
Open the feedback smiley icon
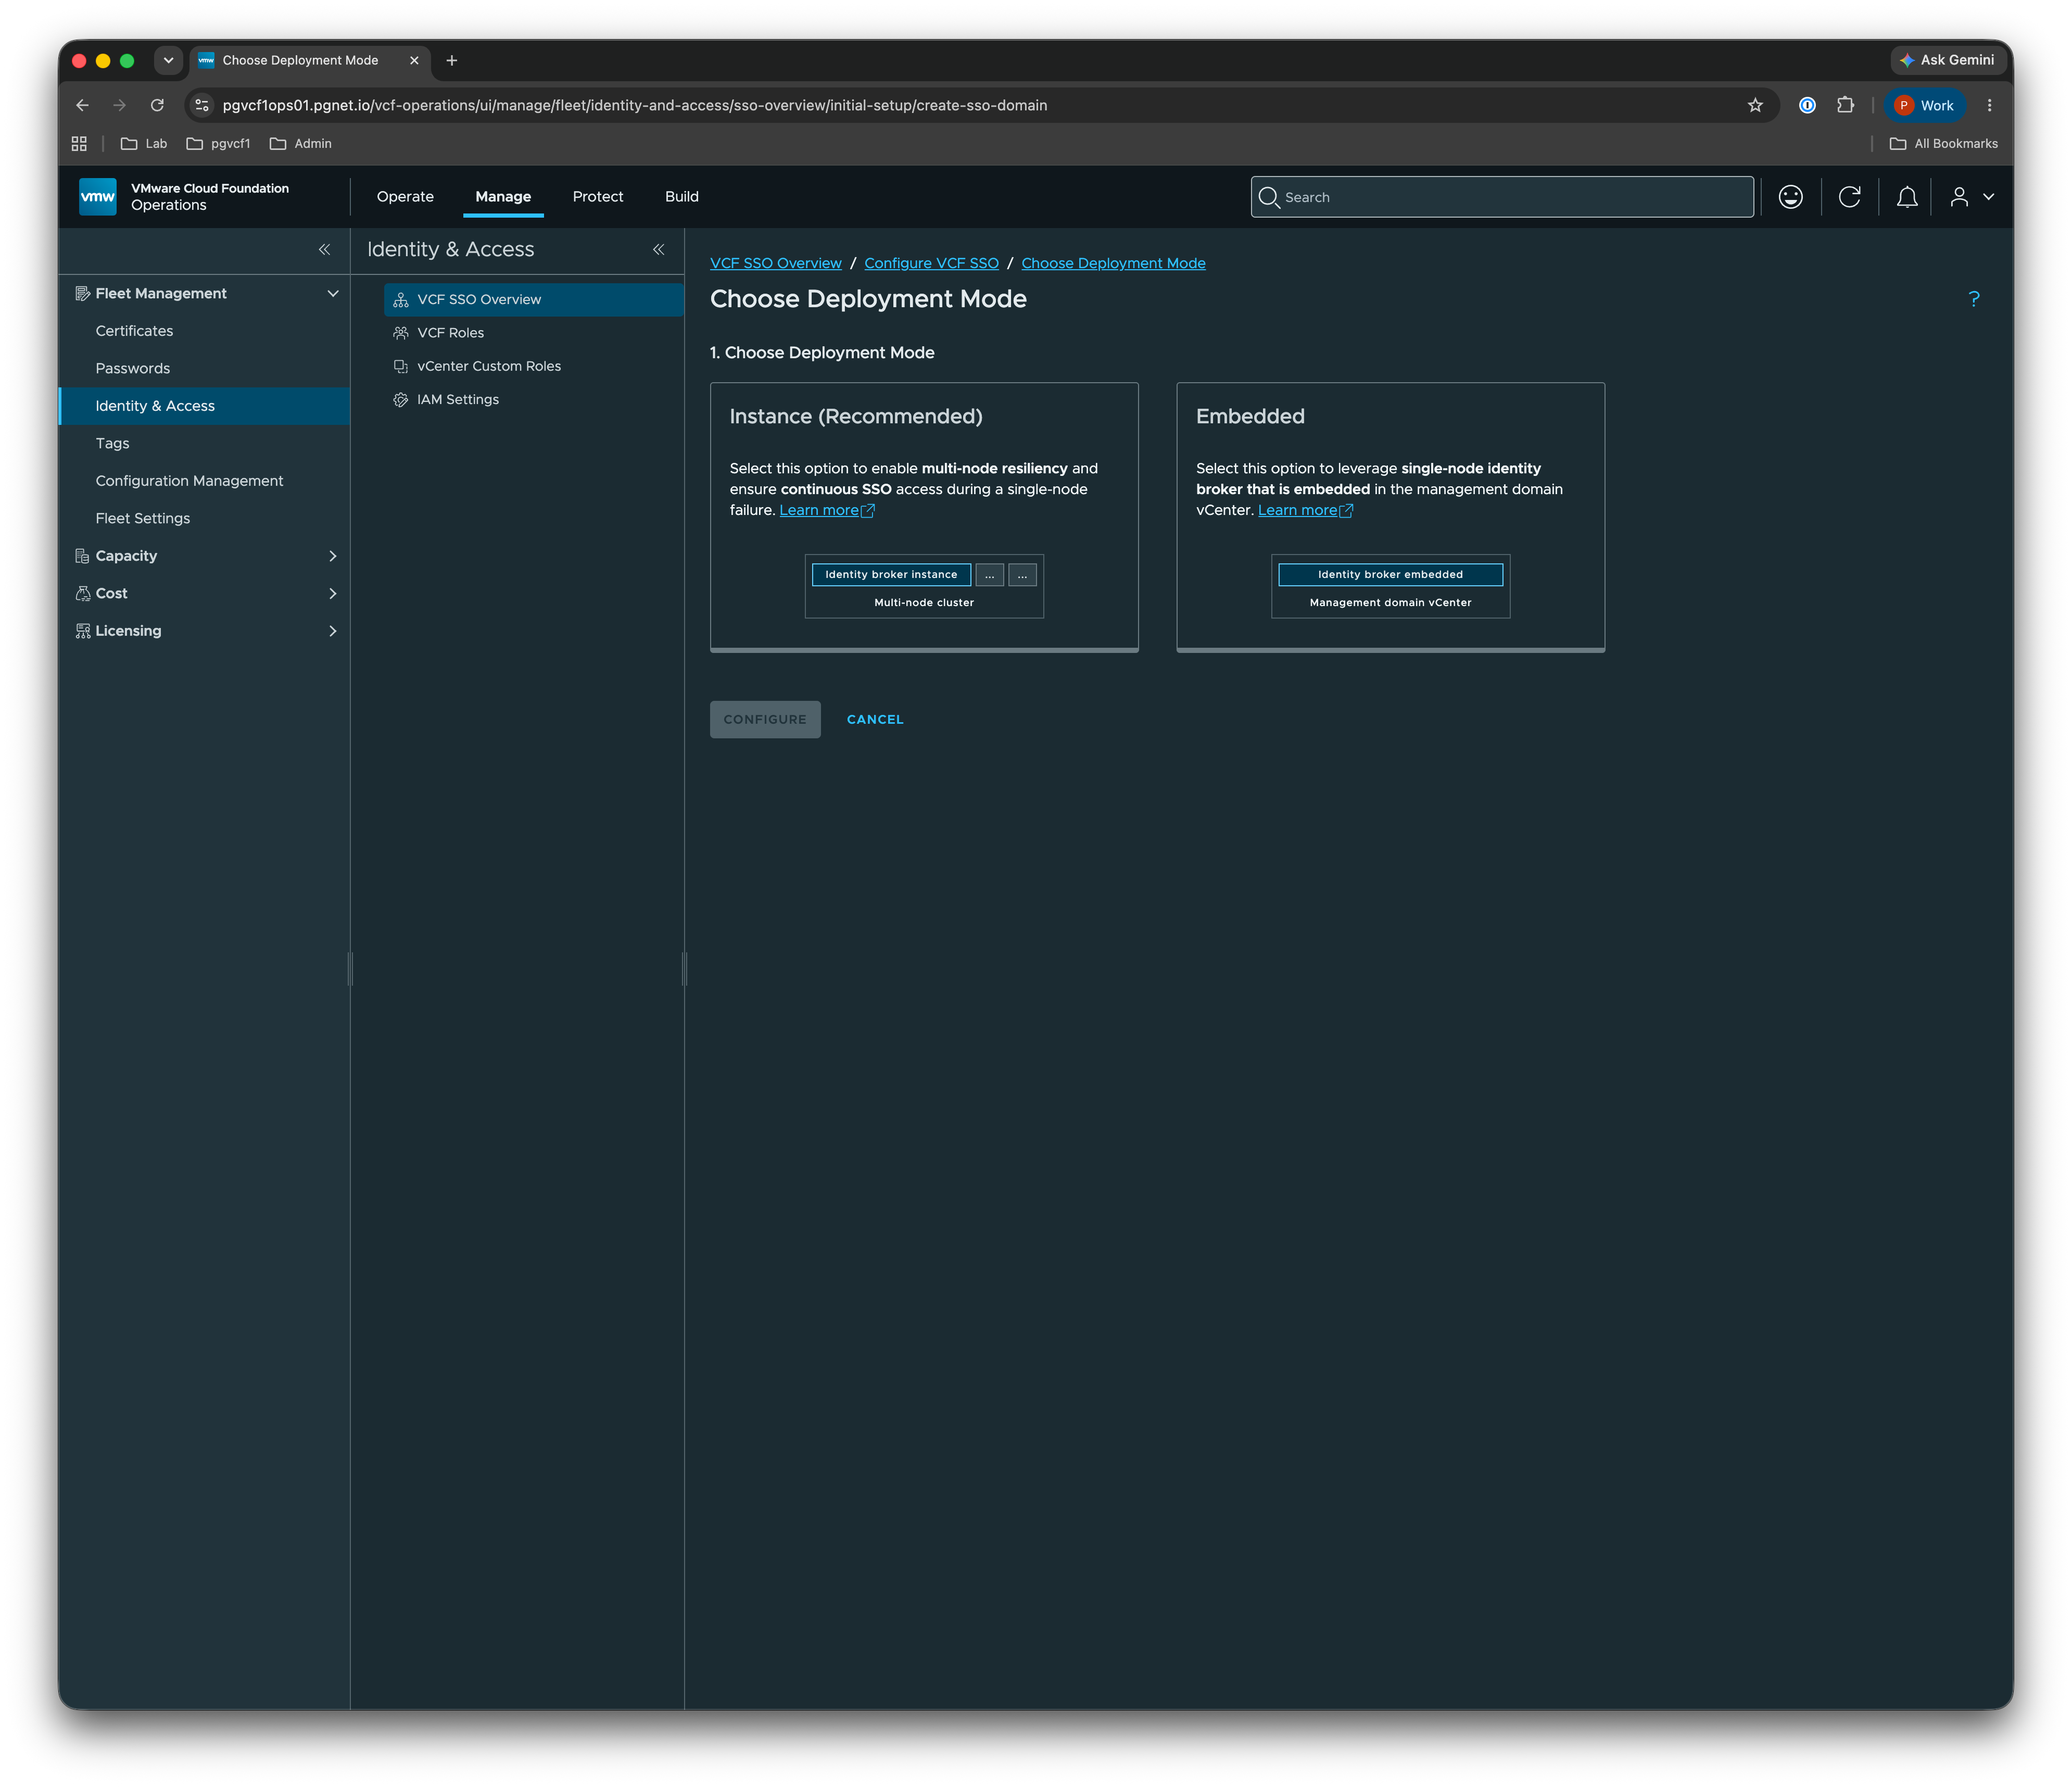(1790, 197)
